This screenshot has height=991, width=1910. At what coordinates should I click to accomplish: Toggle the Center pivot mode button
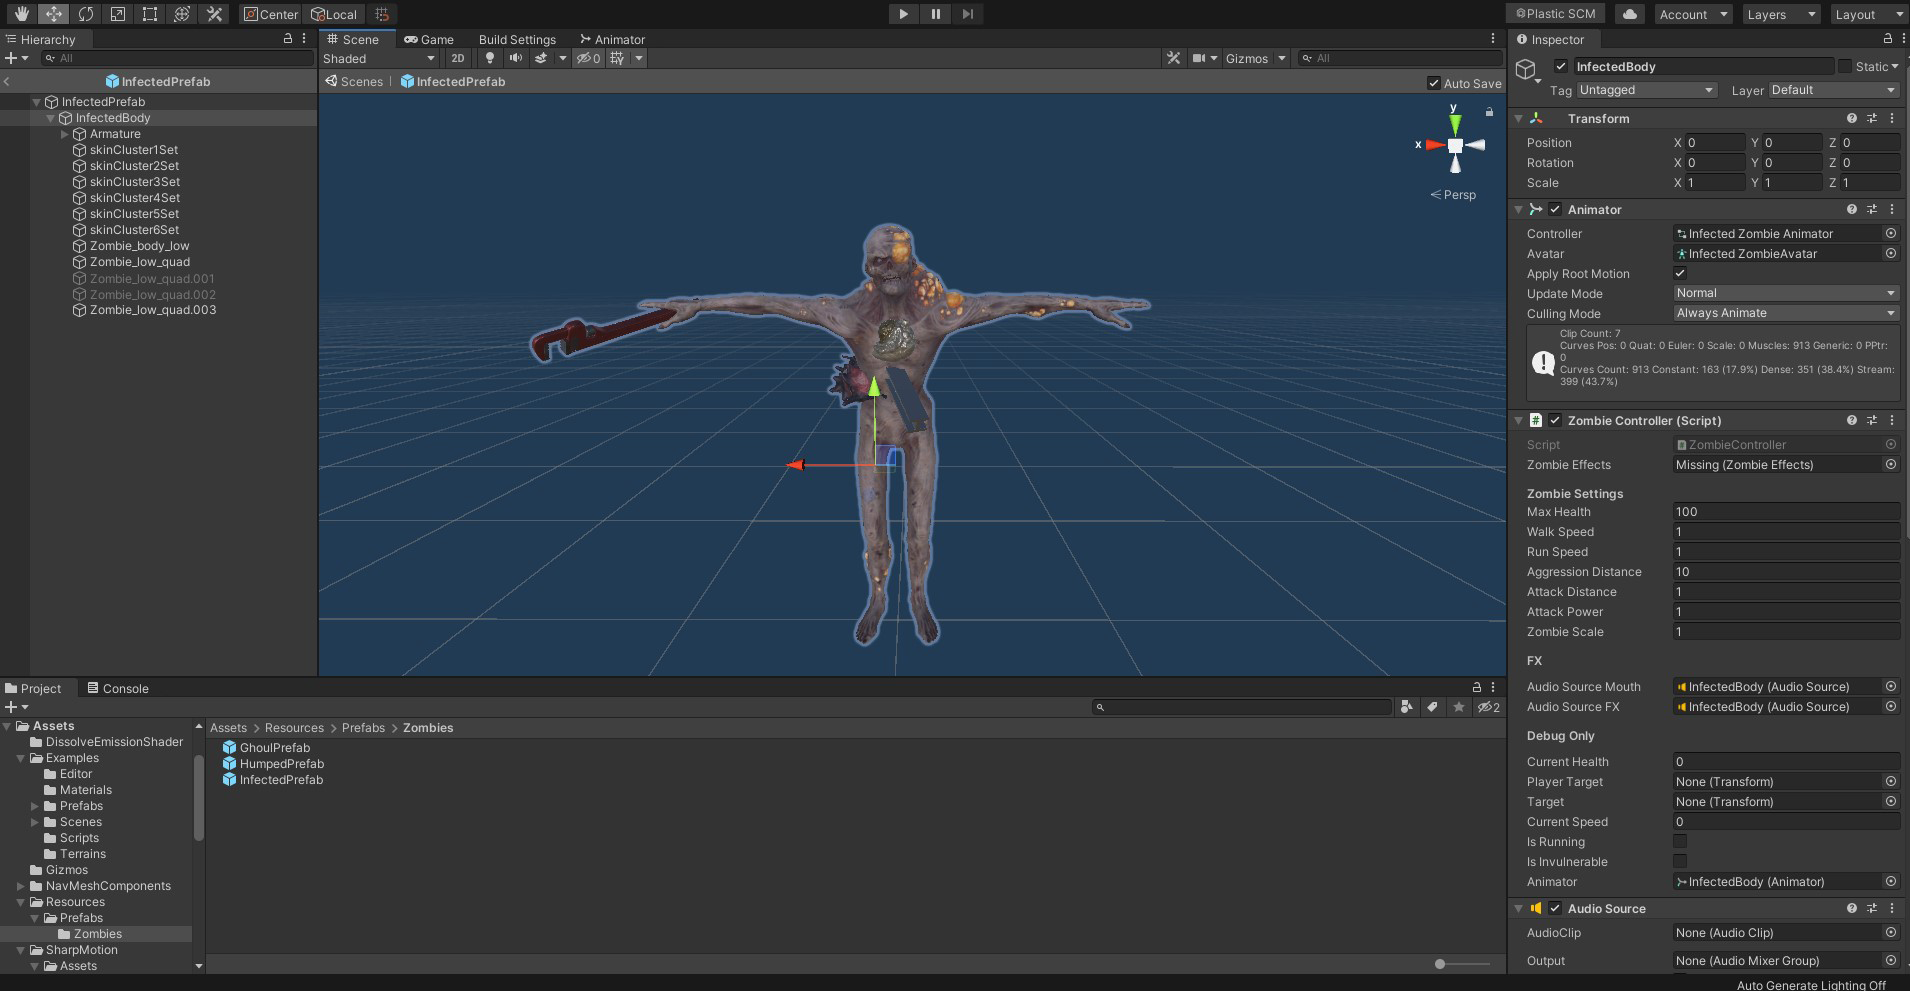[x=270, y=14]
